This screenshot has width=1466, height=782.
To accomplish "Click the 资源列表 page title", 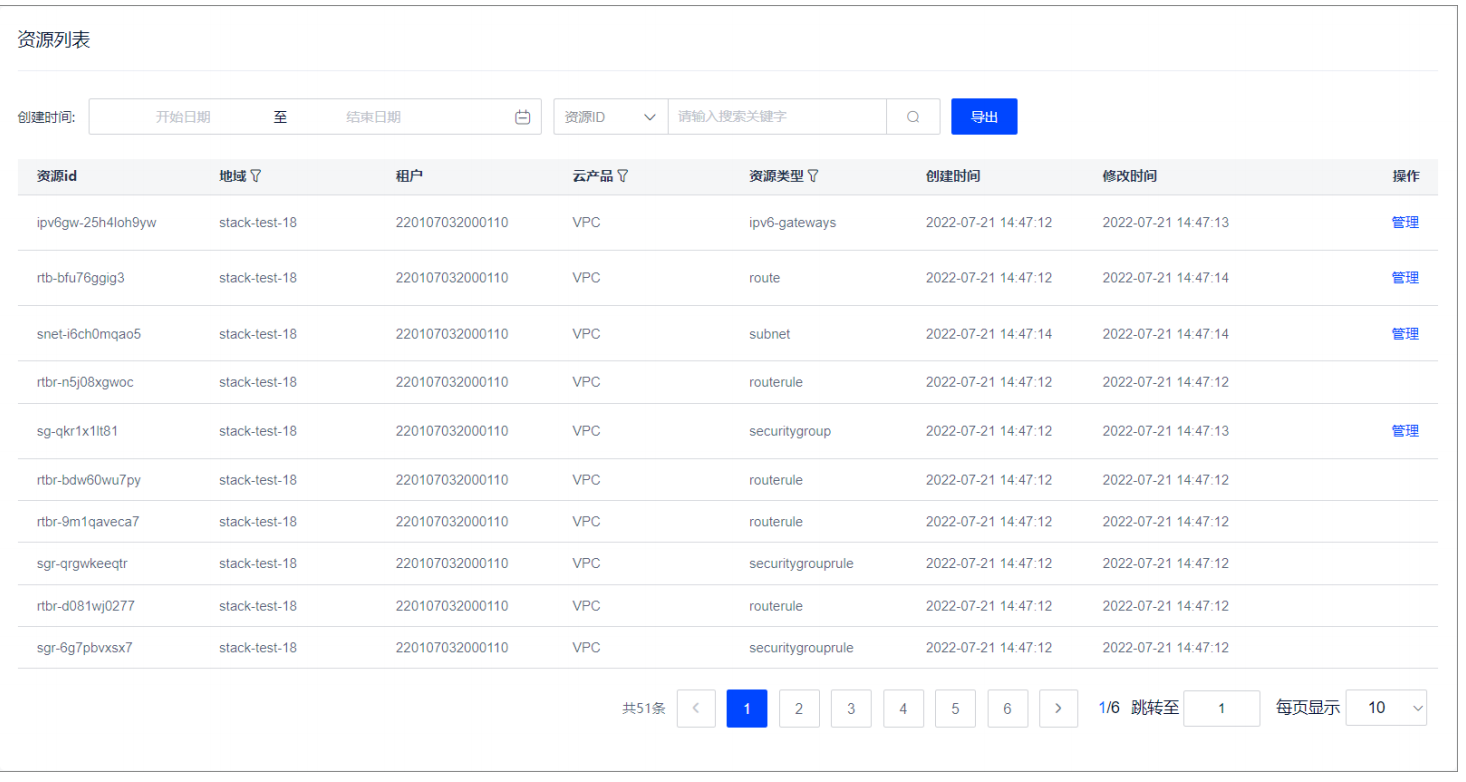I will point(54,41).
